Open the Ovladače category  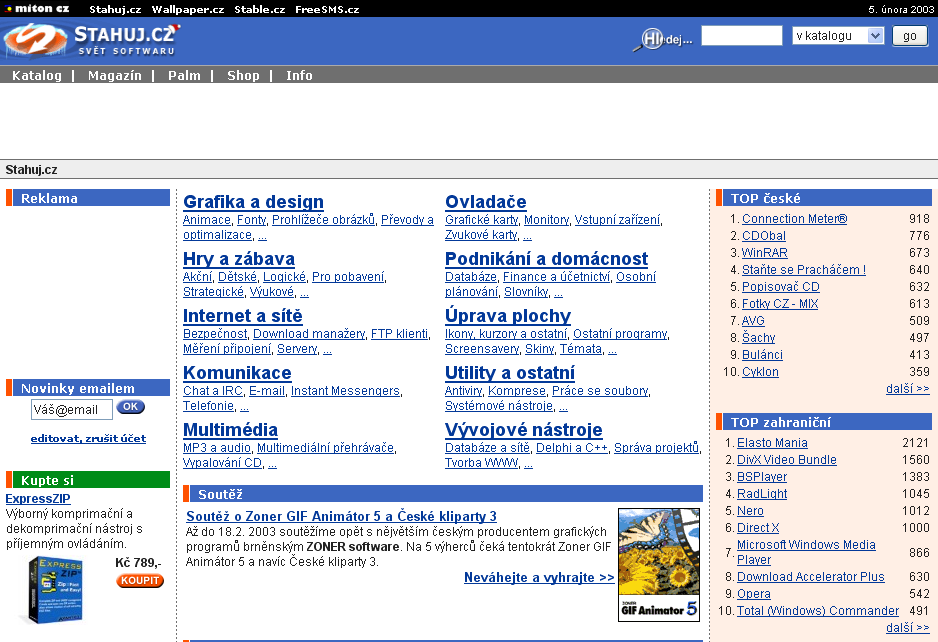pyautogui.click(x=486, y=202)
